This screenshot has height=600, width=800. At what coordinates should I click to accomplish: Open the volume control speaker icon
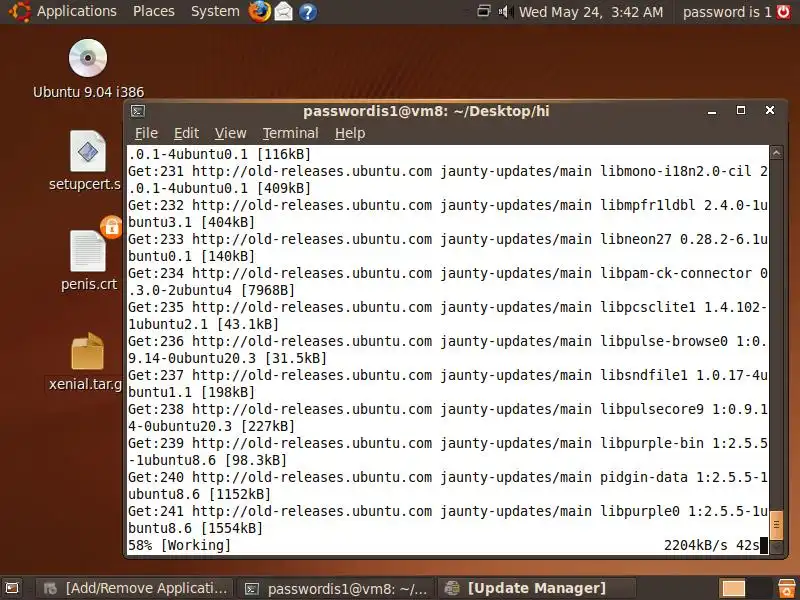click(506, 11)
